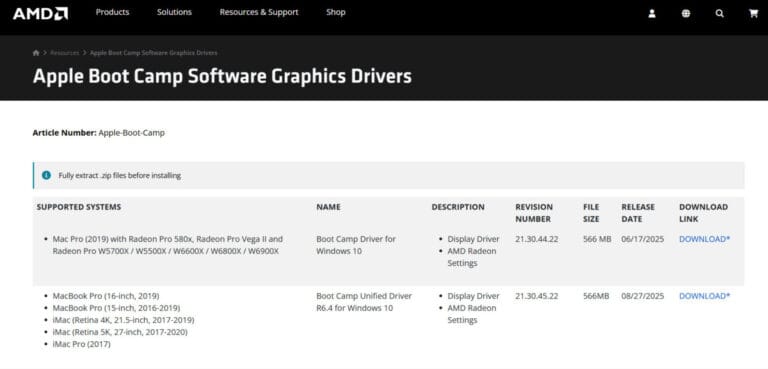Download the Unified Driver R6.4 21.30.45.22
Image resolution: width=768 pixels, height=369 pixels.
[704, 296]
